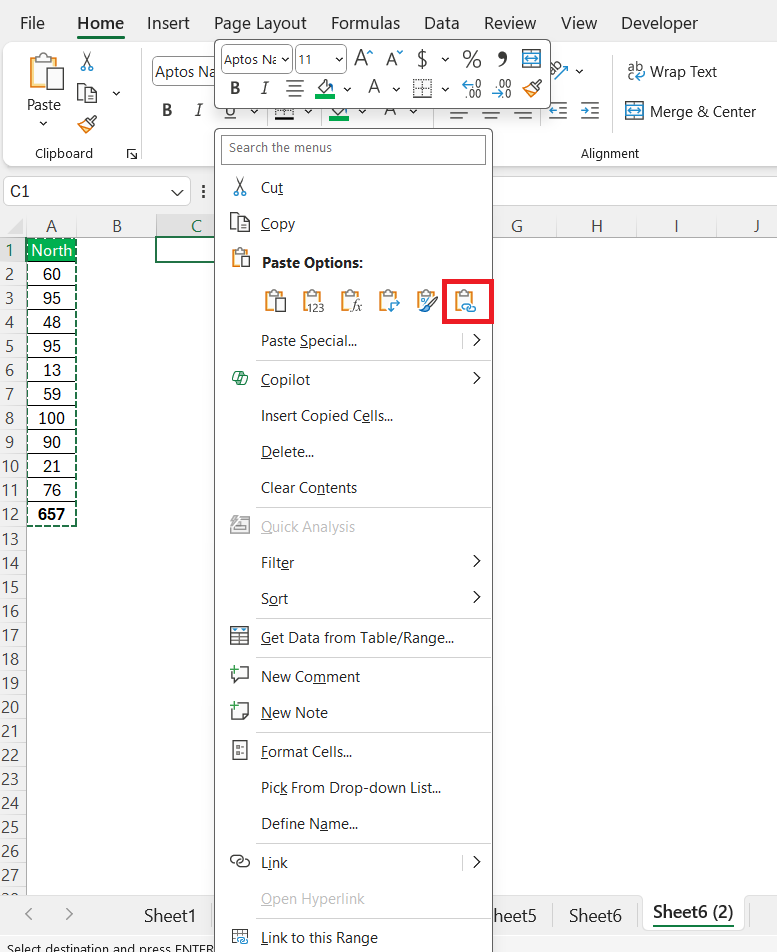Switch to the Sheet6 tab
The height and width of the screenshot is (952, 777).
595,915
